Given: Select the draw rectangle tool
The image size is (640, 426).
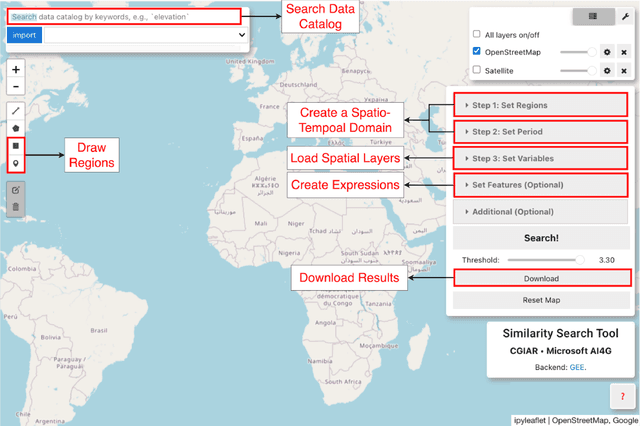Looking at the screenshot, I should (16, 146).
